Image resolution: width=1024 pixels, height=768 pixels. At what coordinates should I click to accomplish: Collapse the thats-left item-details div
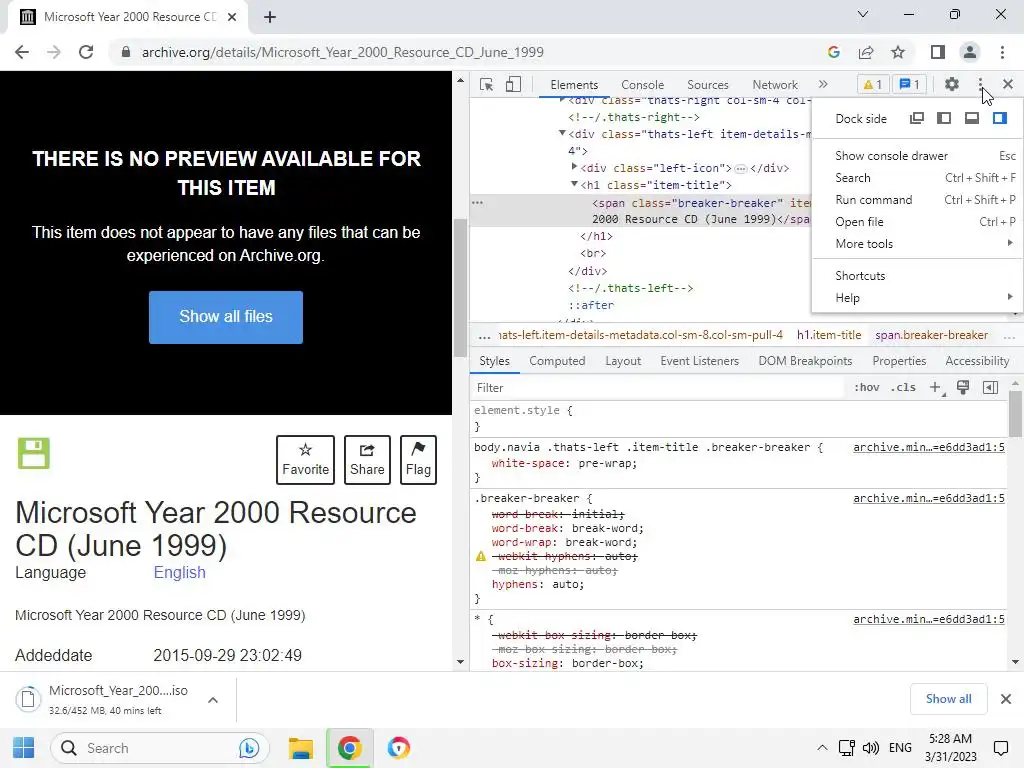click(x=562, y=133)
